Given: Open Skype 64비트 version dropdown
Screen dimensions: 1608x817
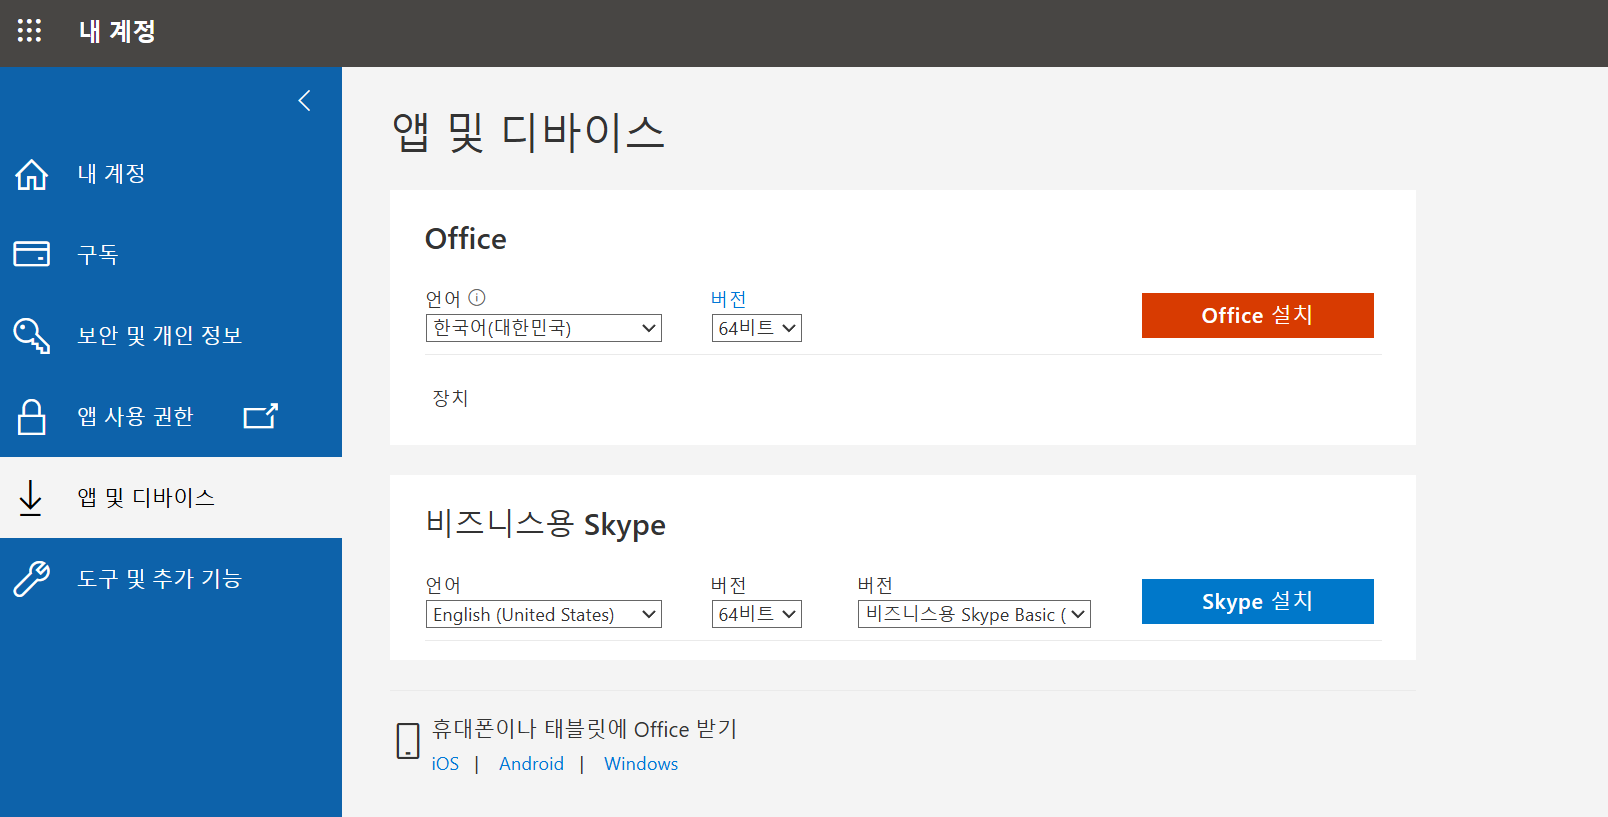Looking at the screenshot, I should tap(757, 614).
